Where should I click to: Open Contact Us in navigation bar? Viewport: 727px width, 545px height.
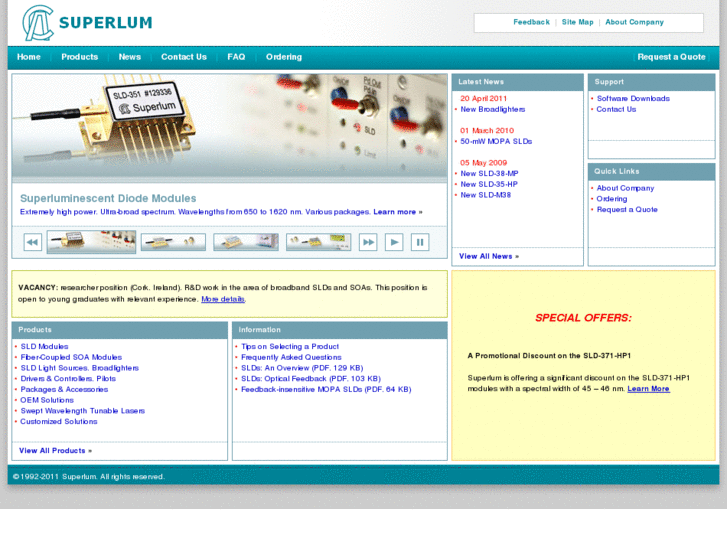pos(184,57)
